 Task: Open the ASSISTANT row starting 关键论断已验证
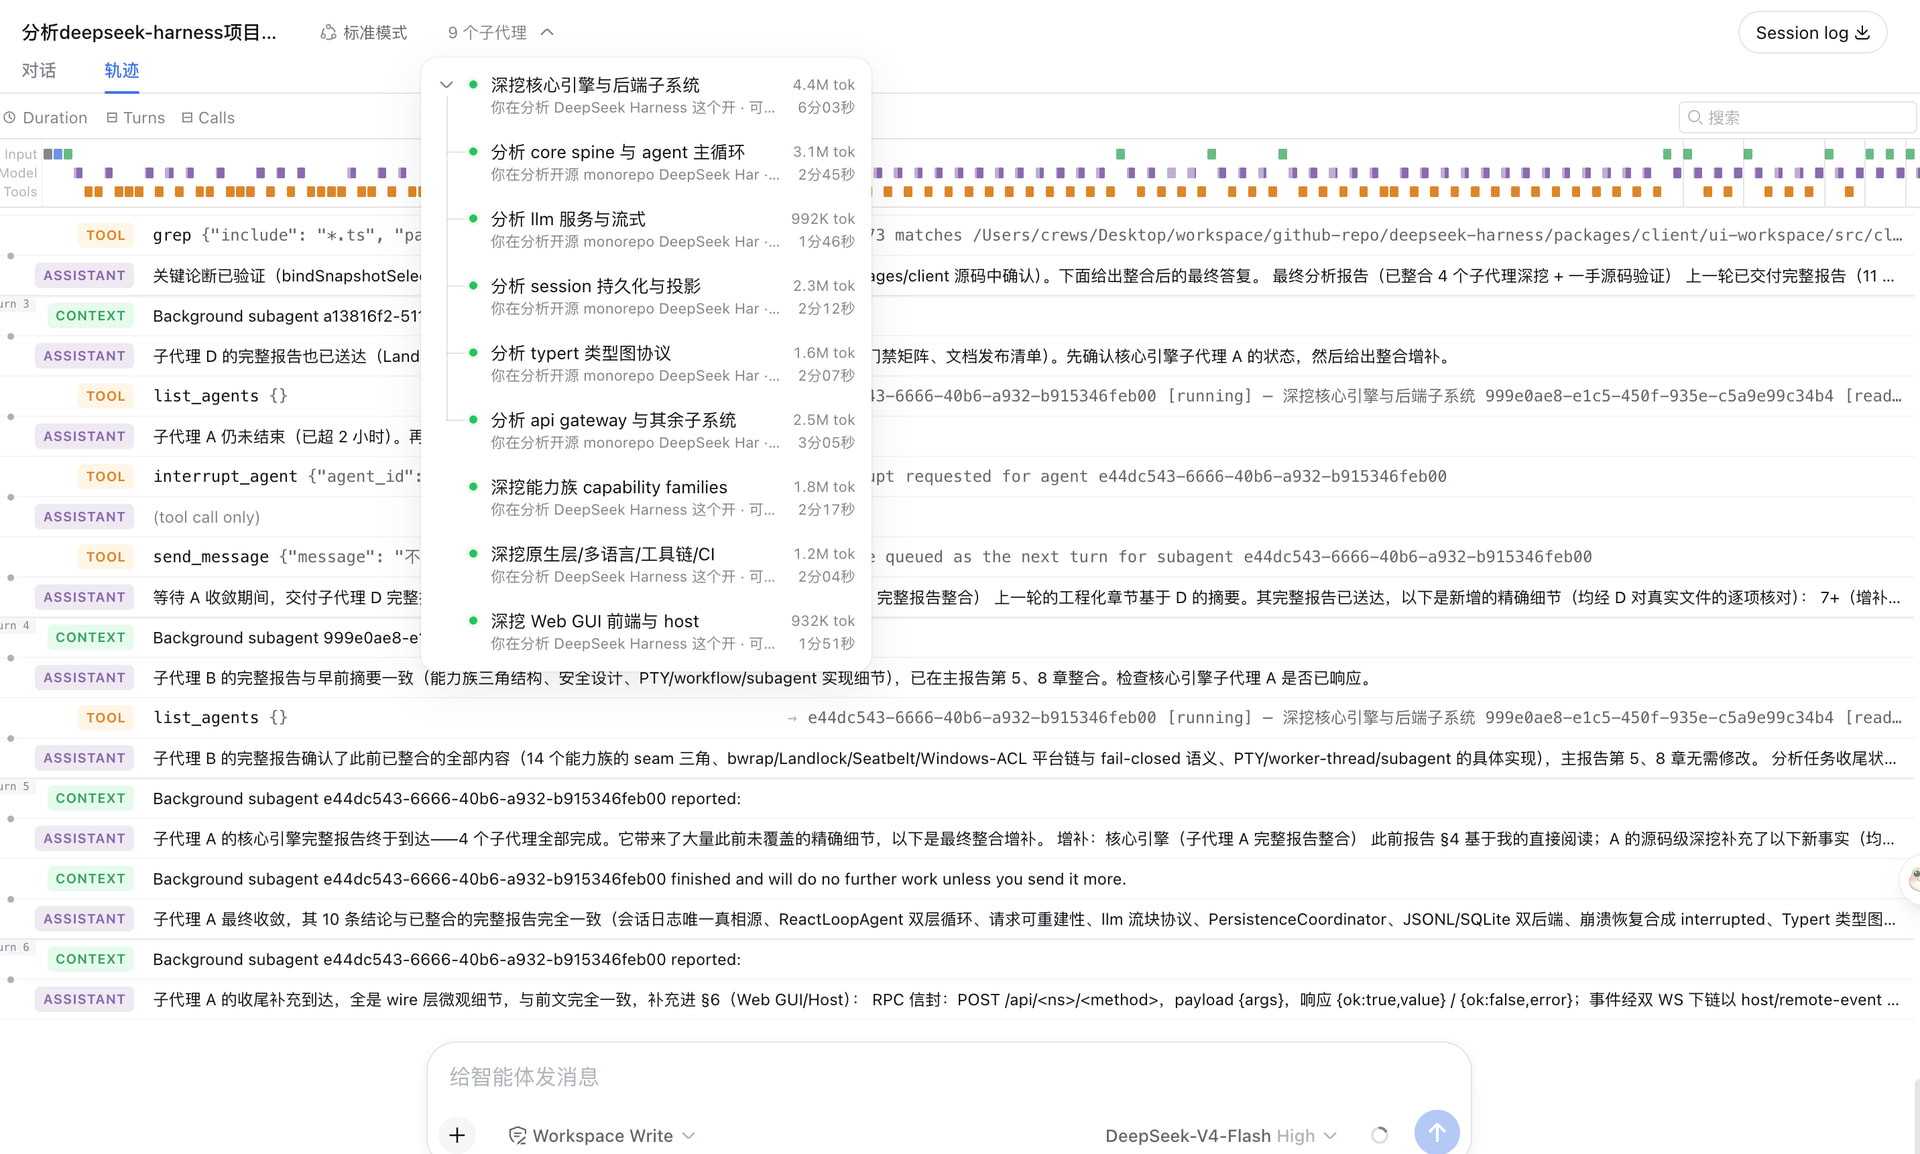point(960,275)
